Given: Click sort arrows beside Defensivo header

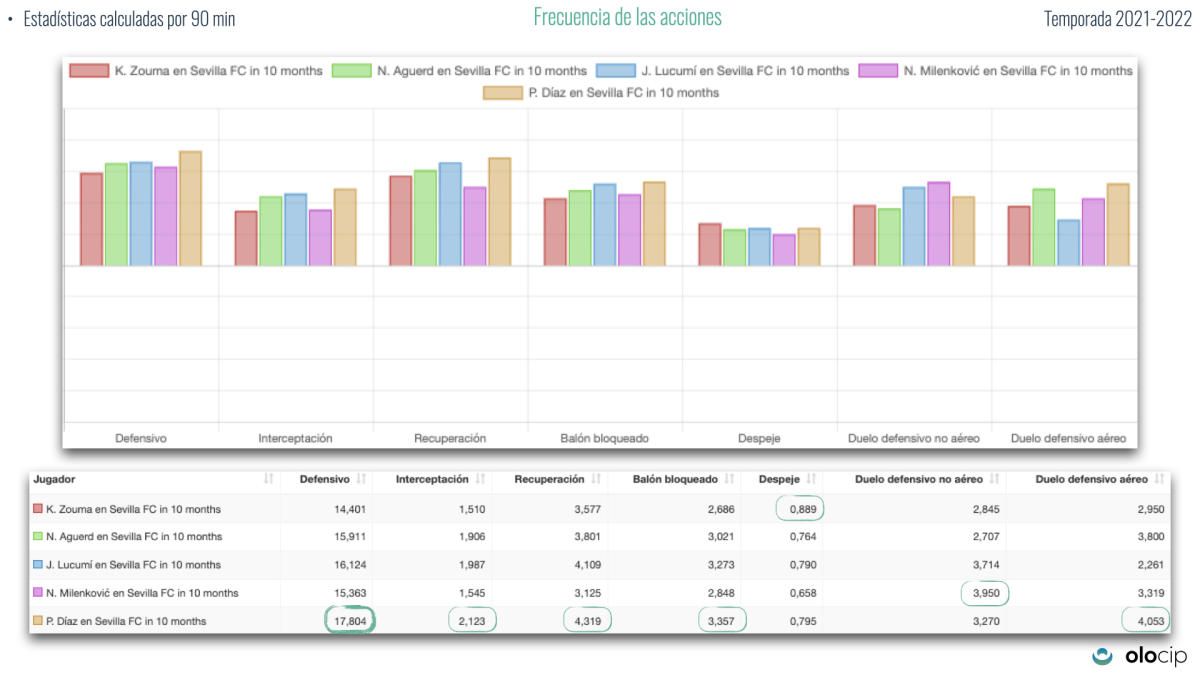Looking at the screenshot, I should (362, 480).
